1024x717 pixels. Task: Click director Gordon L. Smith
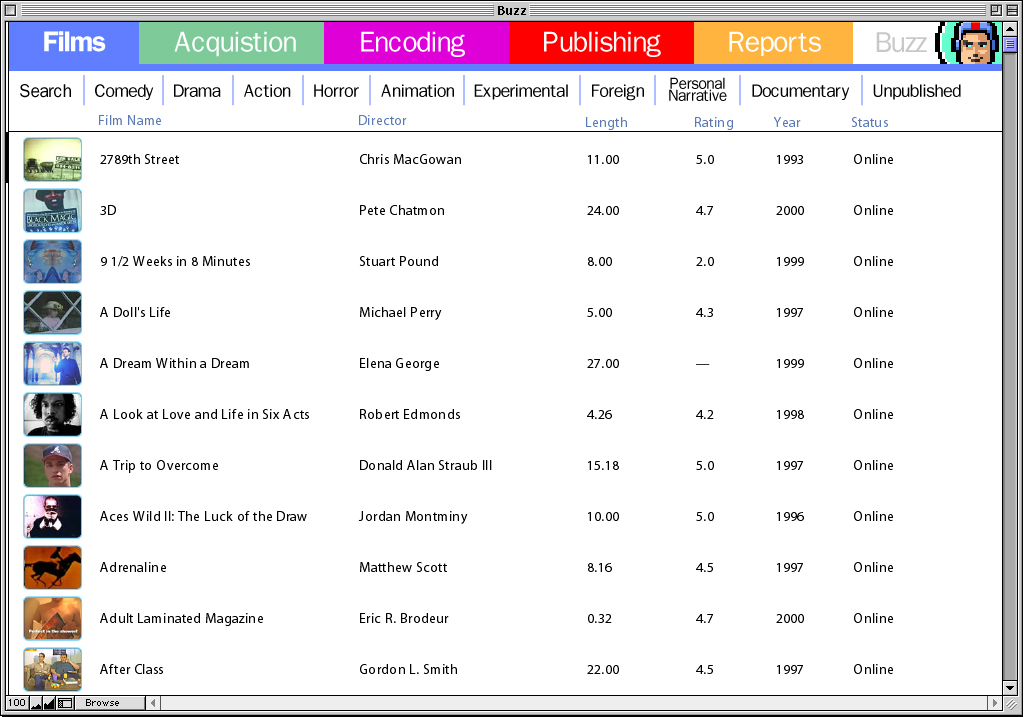tap(408, 669)
